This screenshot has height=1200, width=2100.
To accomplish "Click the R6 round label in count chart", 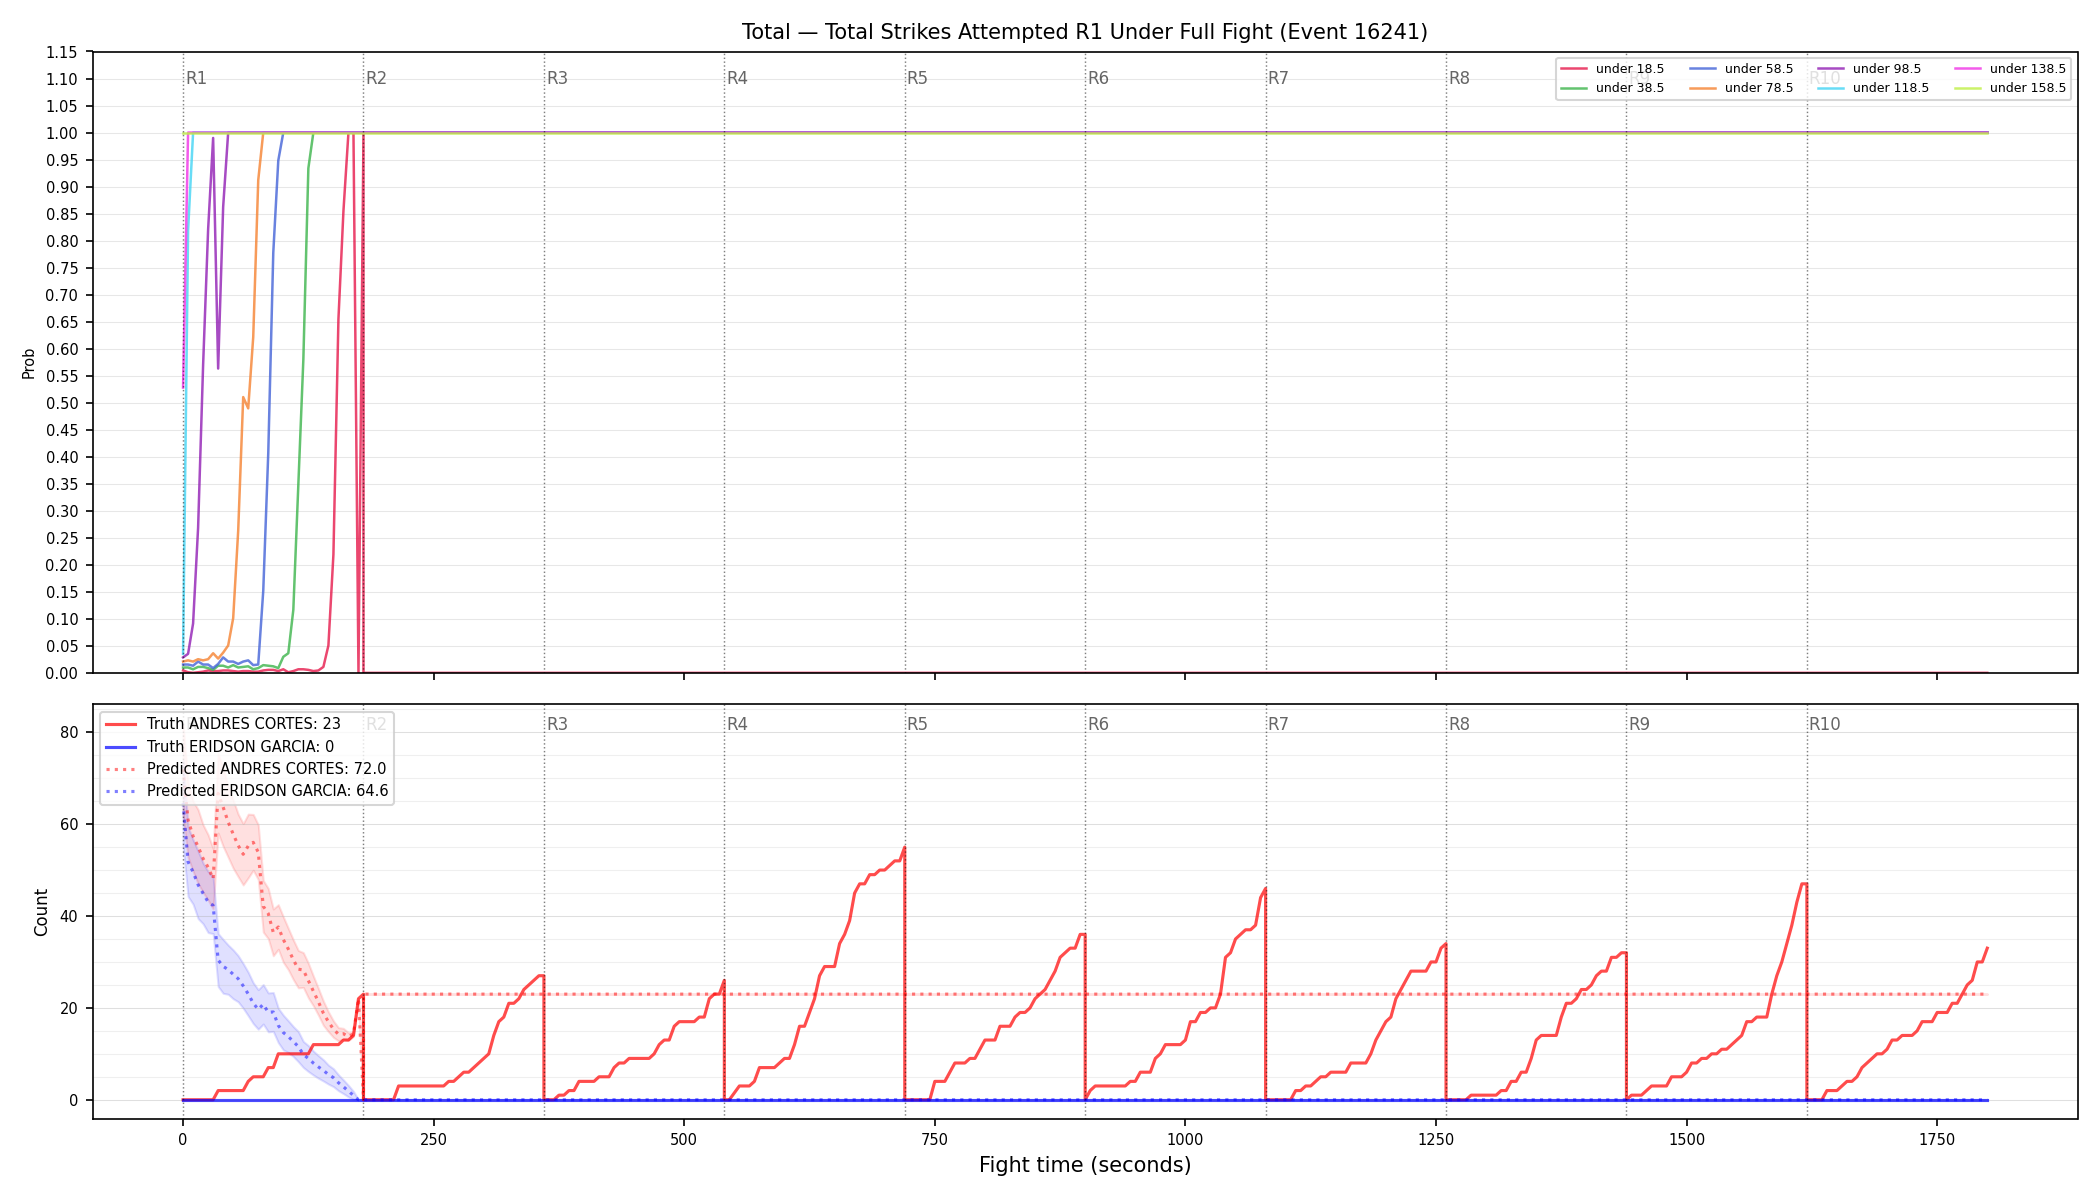I will coord(1098,724).
